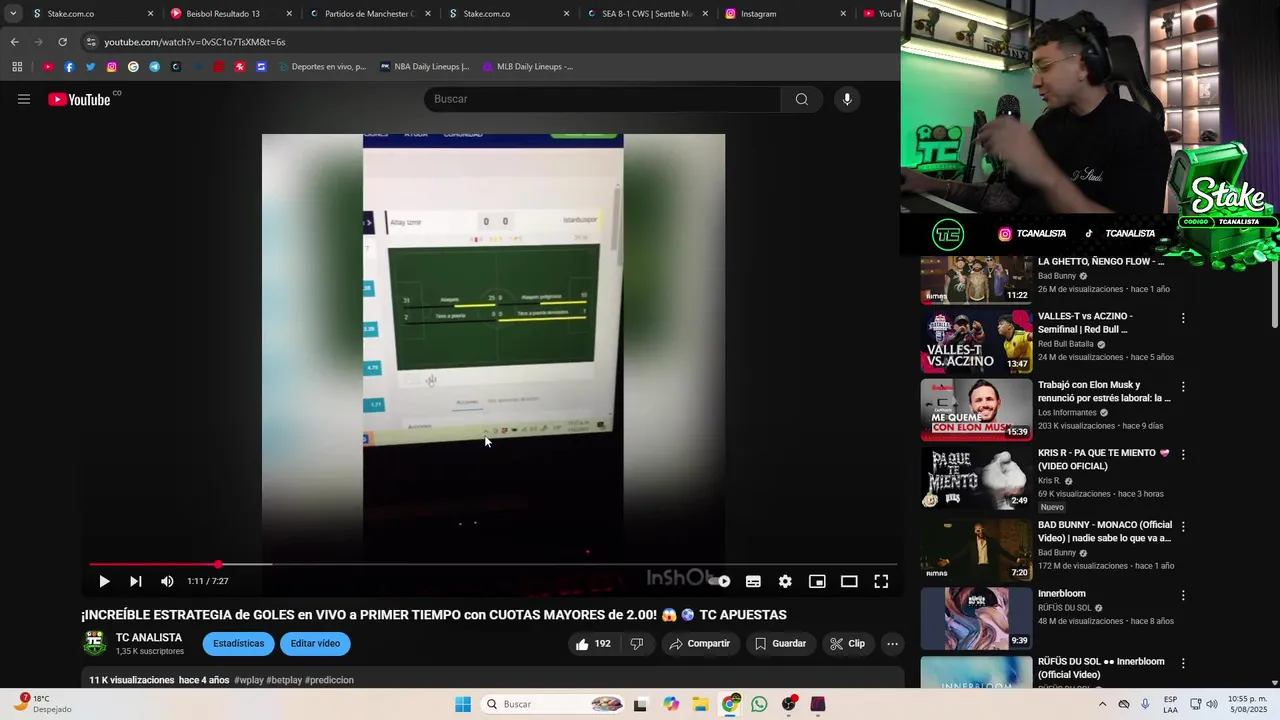The width and height of the screenshot is (1280, 720).
Task: Dislike the video with thumbs down
Action: point(637,644)
